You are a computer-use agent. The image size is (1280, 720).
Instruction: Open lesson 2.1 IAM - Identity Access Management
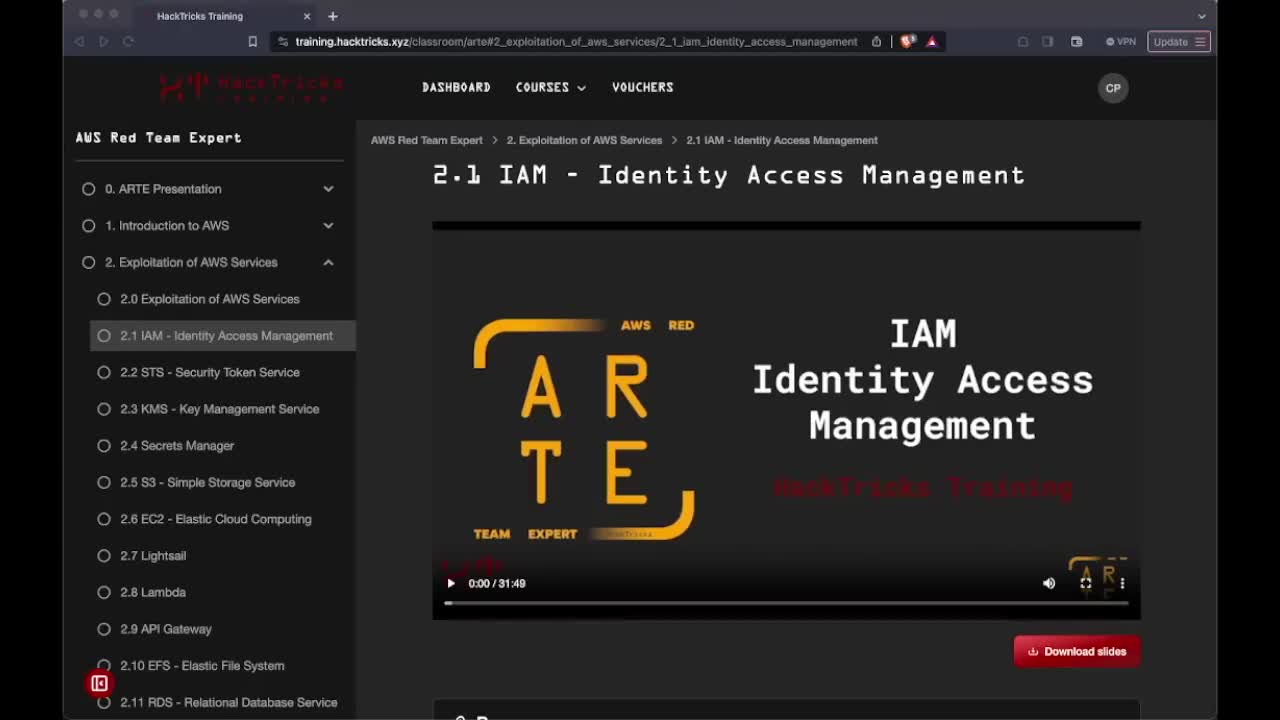[x=222, y=336]
